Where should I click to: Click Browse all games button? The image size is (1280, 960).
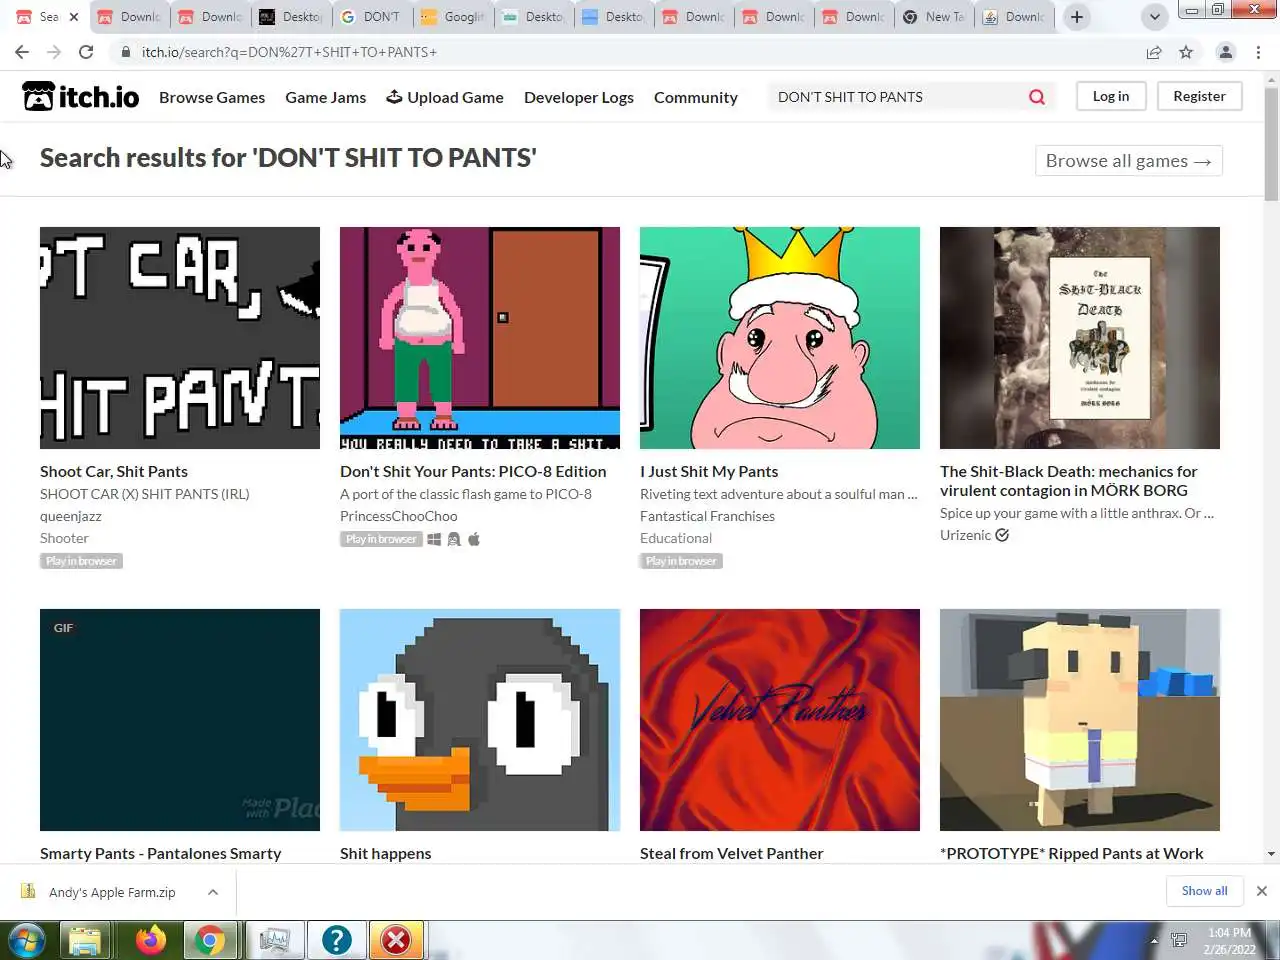(1128, 161)
